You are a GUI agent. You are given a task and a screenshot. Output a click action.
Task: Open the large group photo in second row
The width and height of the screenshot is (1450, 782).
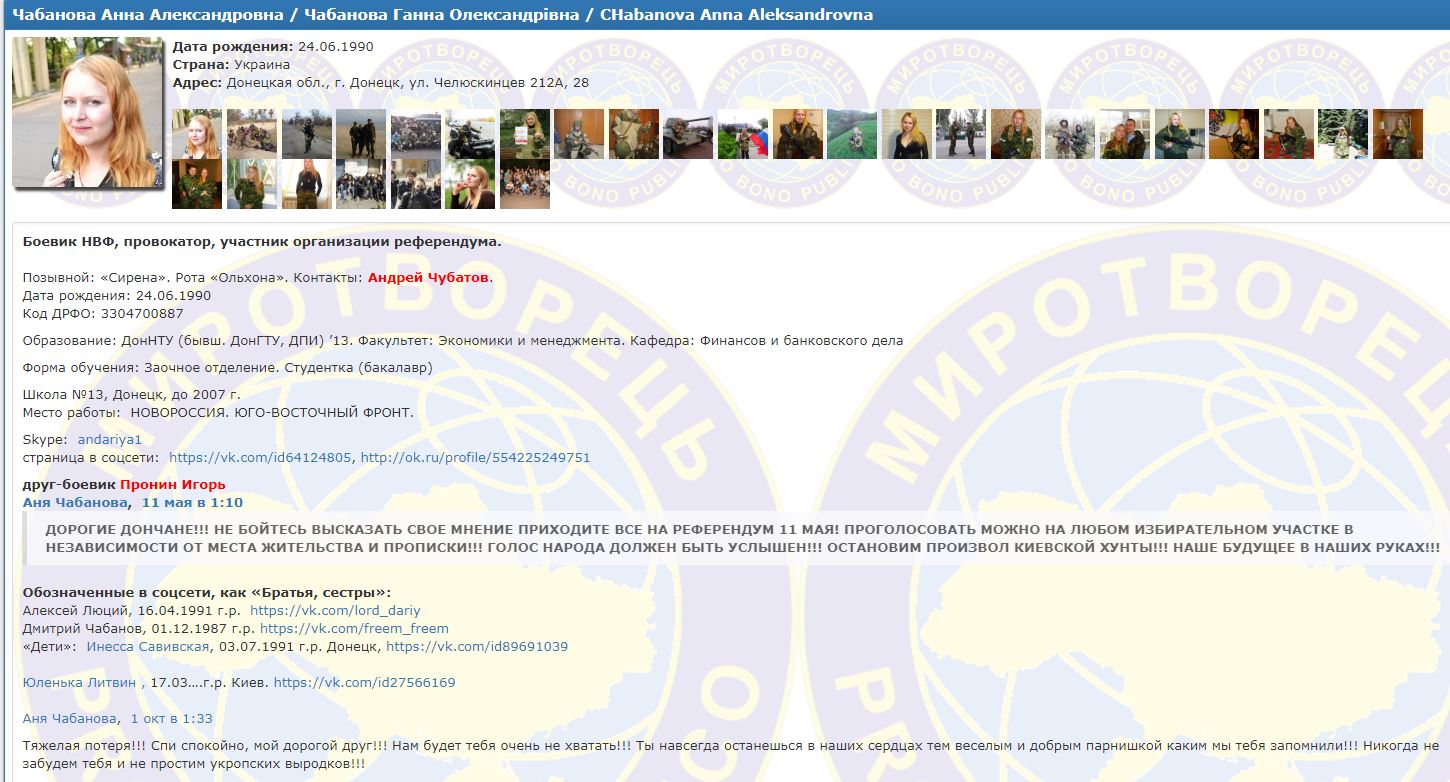tap(524, 184)
